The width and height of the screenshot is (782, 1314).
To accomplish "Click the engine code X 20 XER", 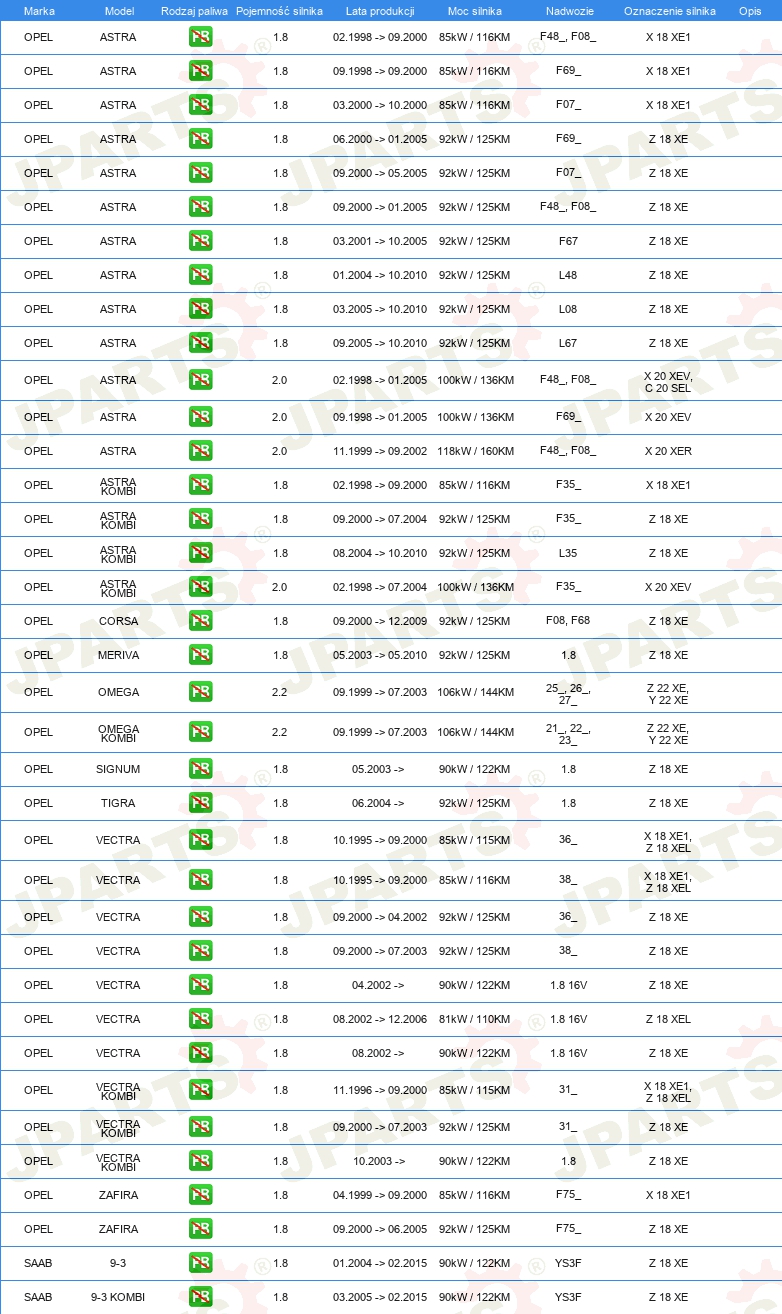I will [x=668, y=451].
